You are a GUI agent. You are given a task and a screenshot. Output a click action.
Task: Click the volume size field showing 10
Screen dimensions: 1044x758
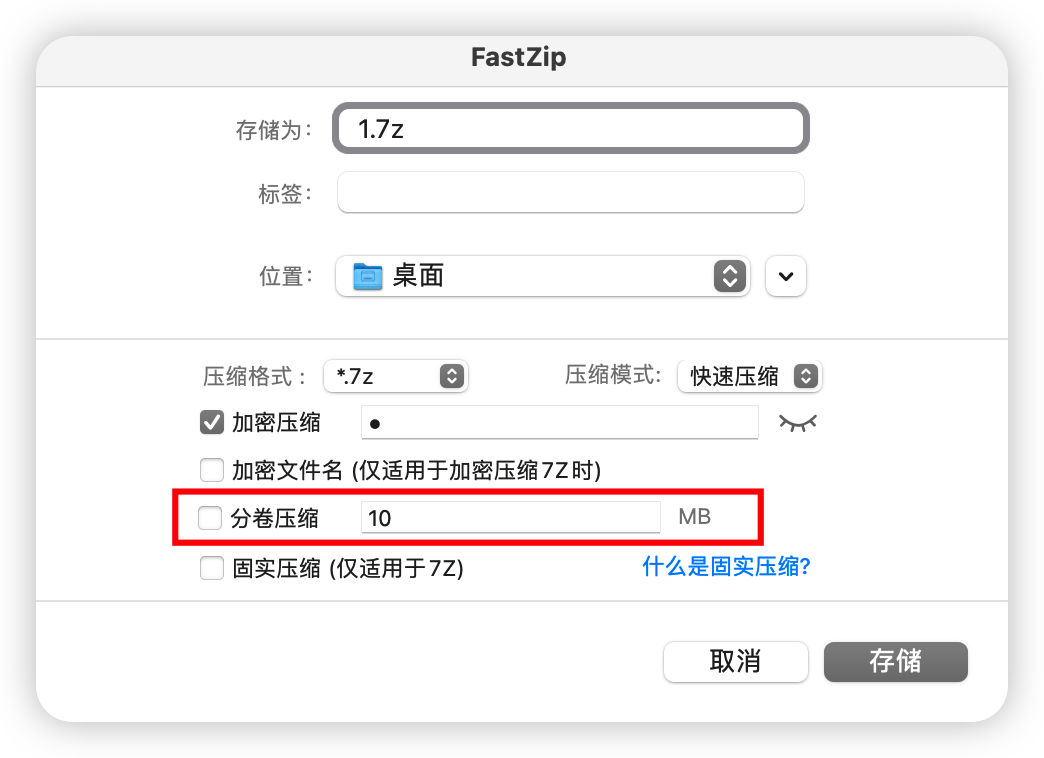[x=511, y=518]
